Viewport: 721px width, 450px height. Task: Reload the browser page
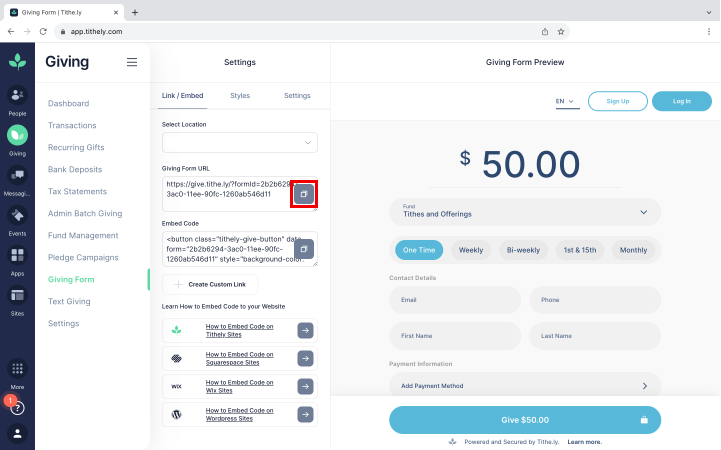[x=43, y=32]
